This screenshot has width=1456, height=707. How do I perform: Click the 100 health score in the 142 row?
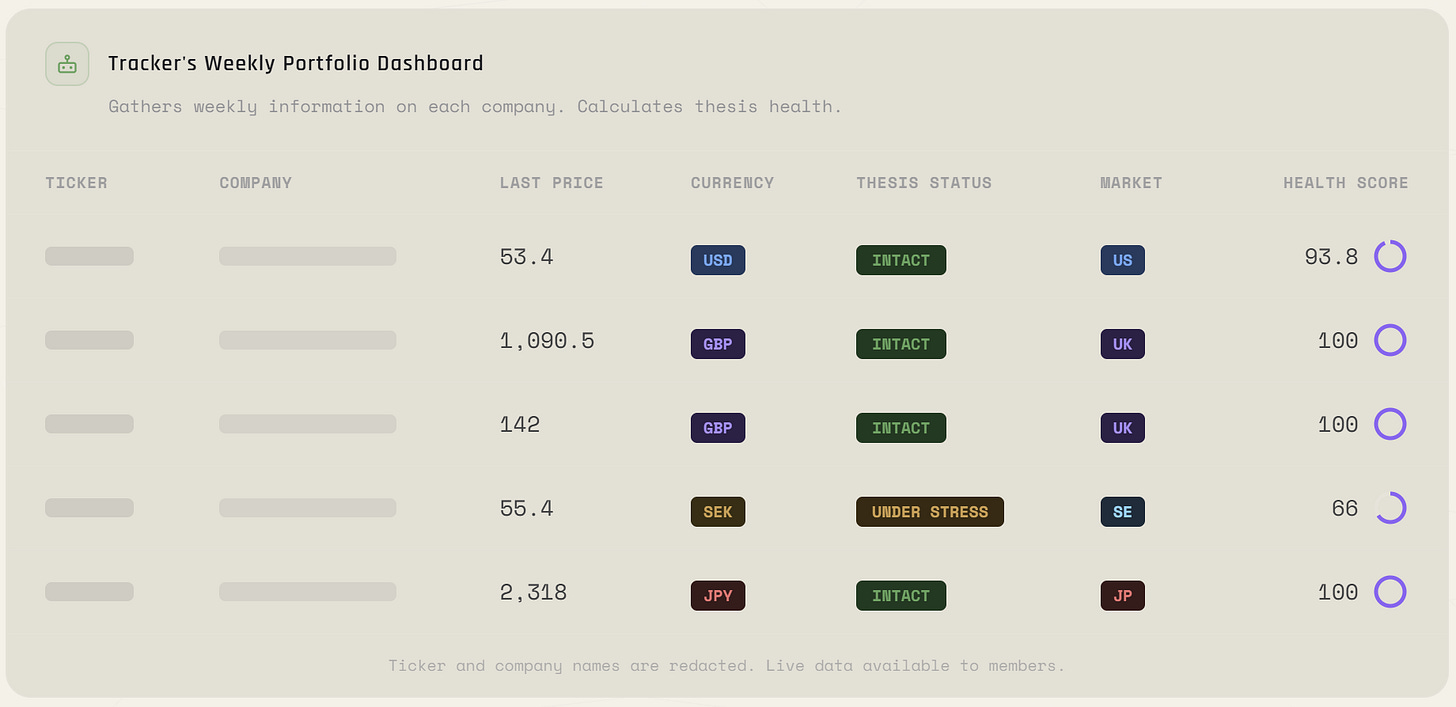pos(1338,425)
